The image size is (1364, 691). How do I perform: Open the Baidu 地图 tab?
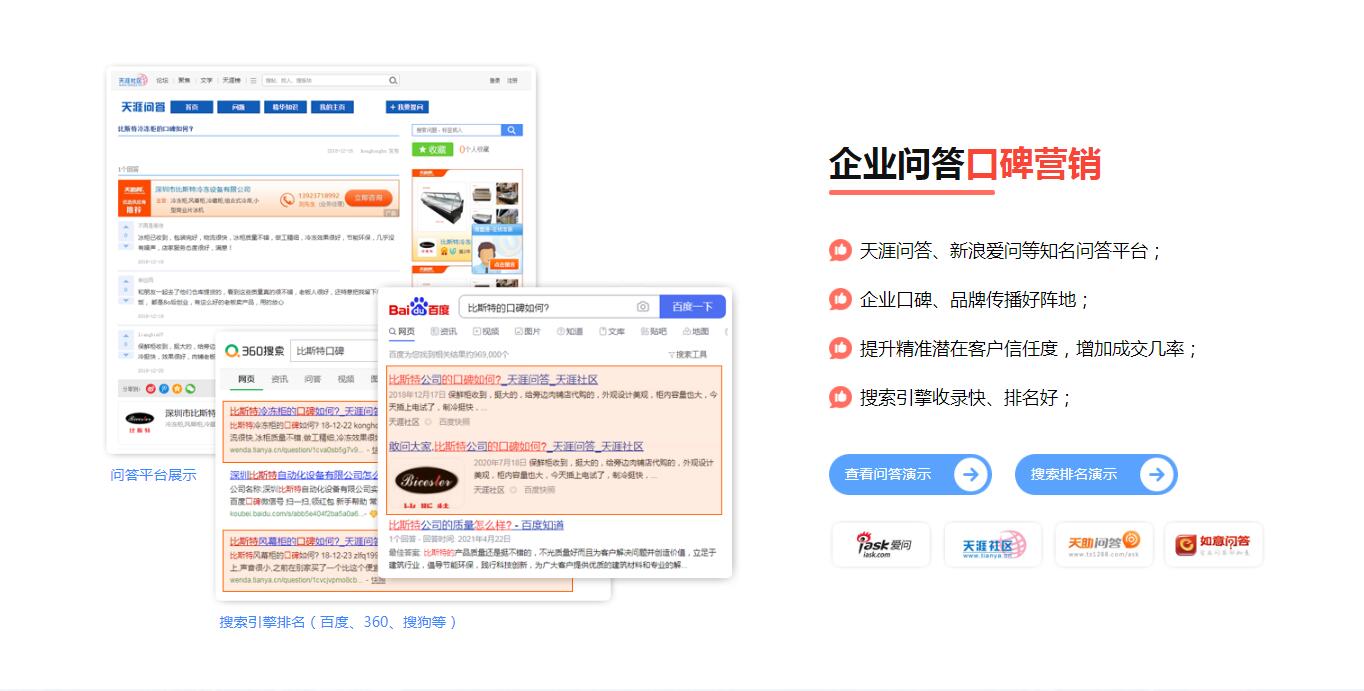(x=696, y=331)
